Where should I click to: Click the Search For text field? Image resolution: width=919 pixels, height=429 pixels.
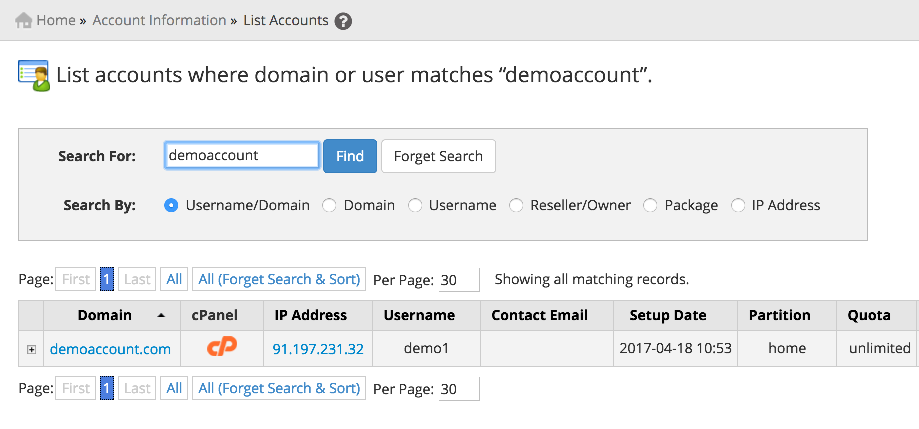(x=241, y=155)
